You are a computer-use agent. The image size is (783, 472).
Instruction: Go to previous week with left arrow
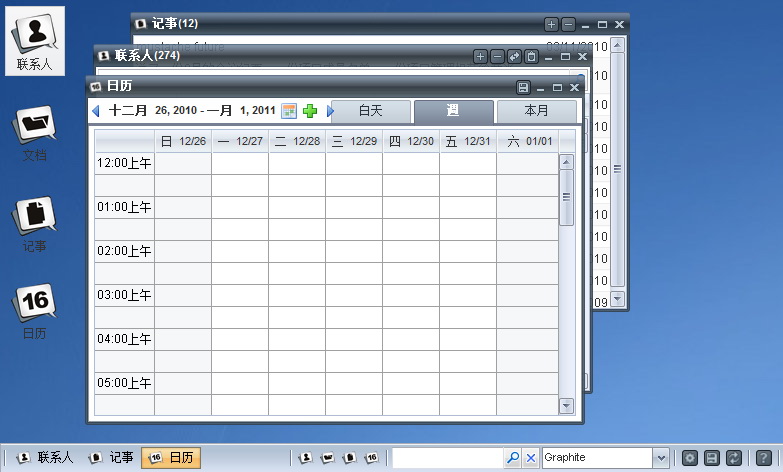[x=96, y=111]
